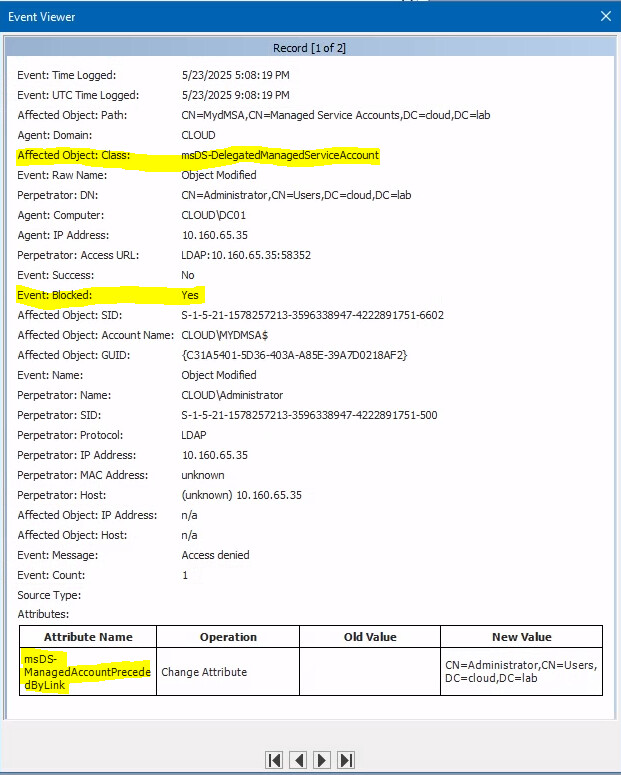Click the New Value column header
This screenshot has width=621, height=775.
coord(521,637)
